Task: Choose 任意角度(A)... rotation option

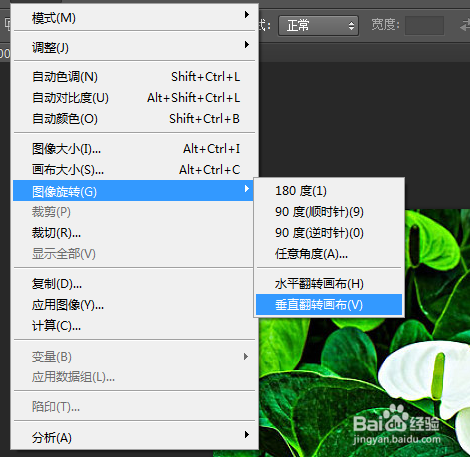Action: (x=329, y=254)
